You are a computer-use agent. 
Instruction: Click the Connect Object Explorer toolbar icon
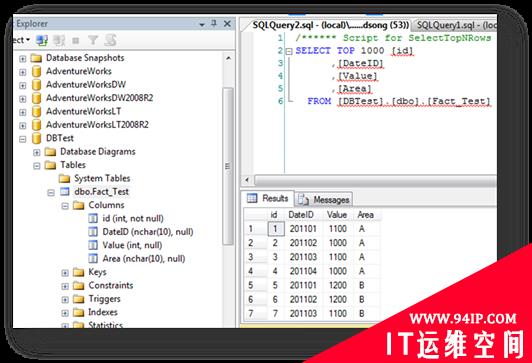[42, 40]
